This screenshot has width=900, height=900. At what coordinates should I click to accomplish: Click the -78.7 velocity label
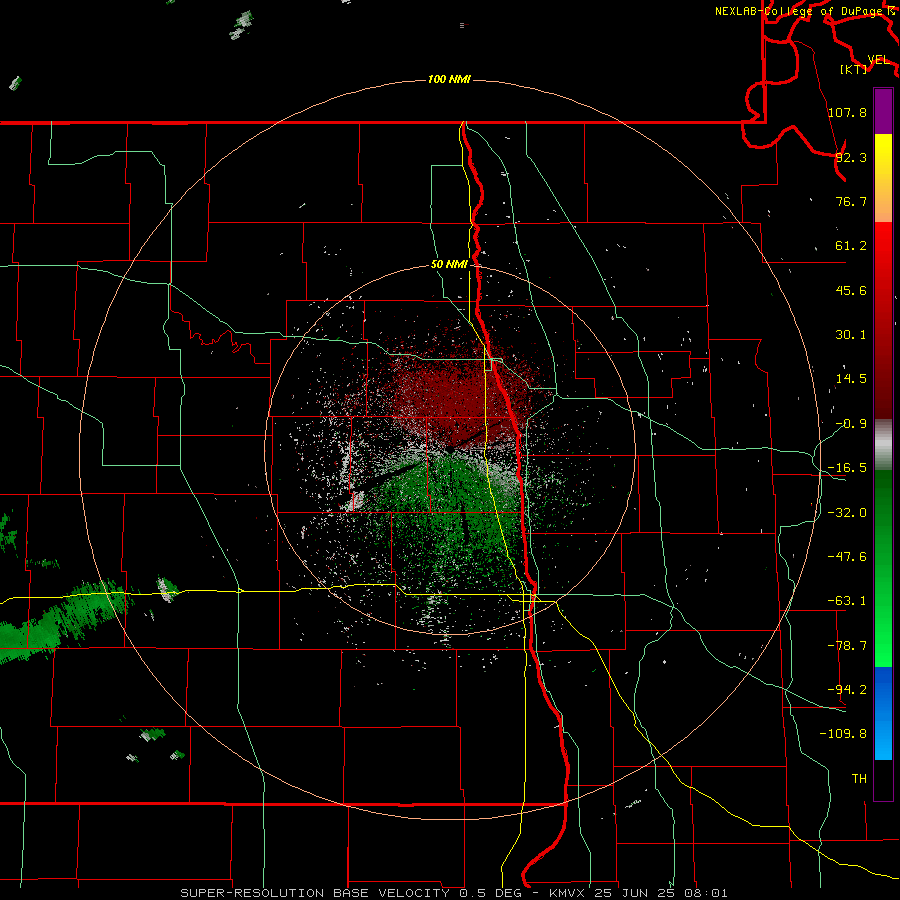[x=847, y=645]
